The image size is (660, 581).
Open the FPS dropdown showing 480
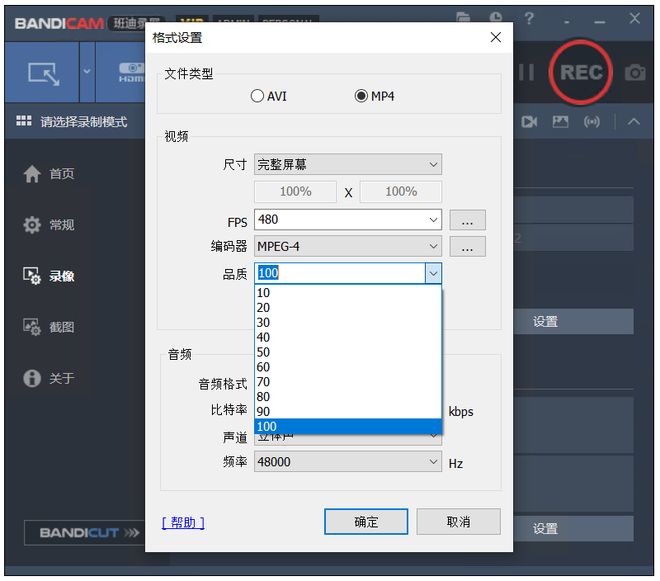coord(348,219)
